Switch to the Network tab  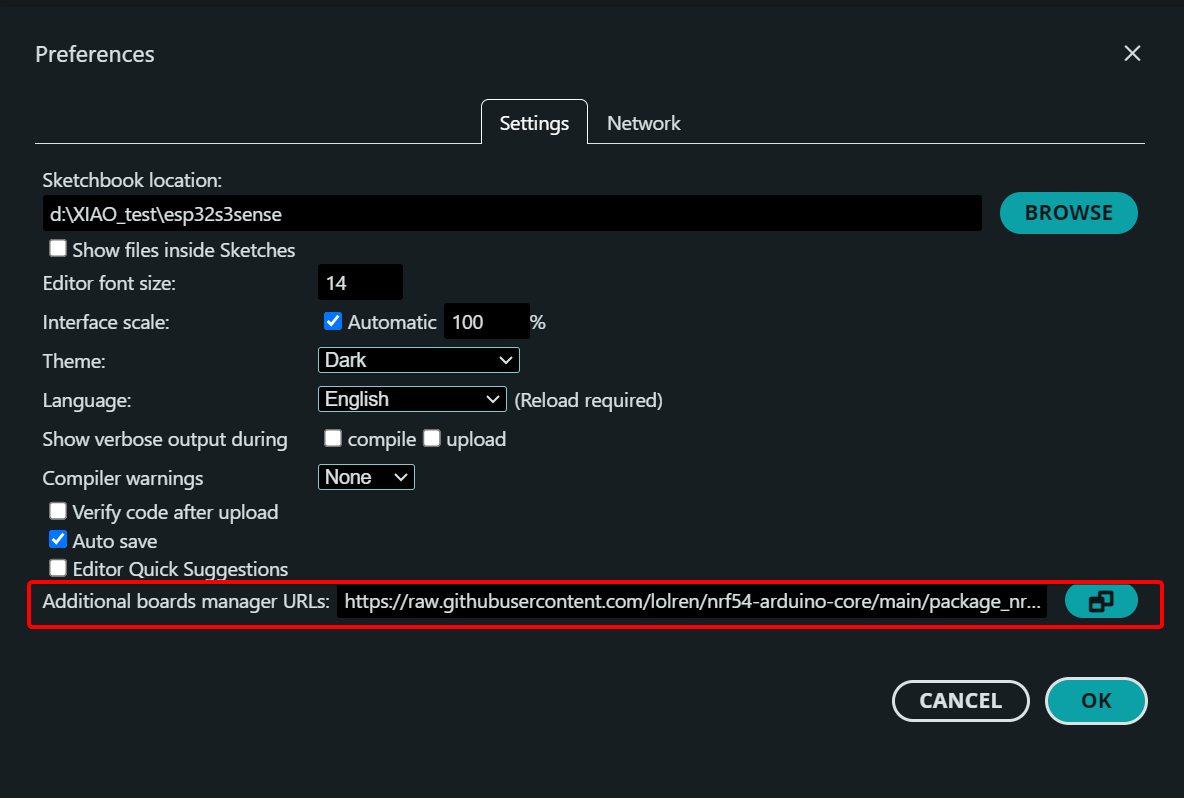tap(643, 123)
